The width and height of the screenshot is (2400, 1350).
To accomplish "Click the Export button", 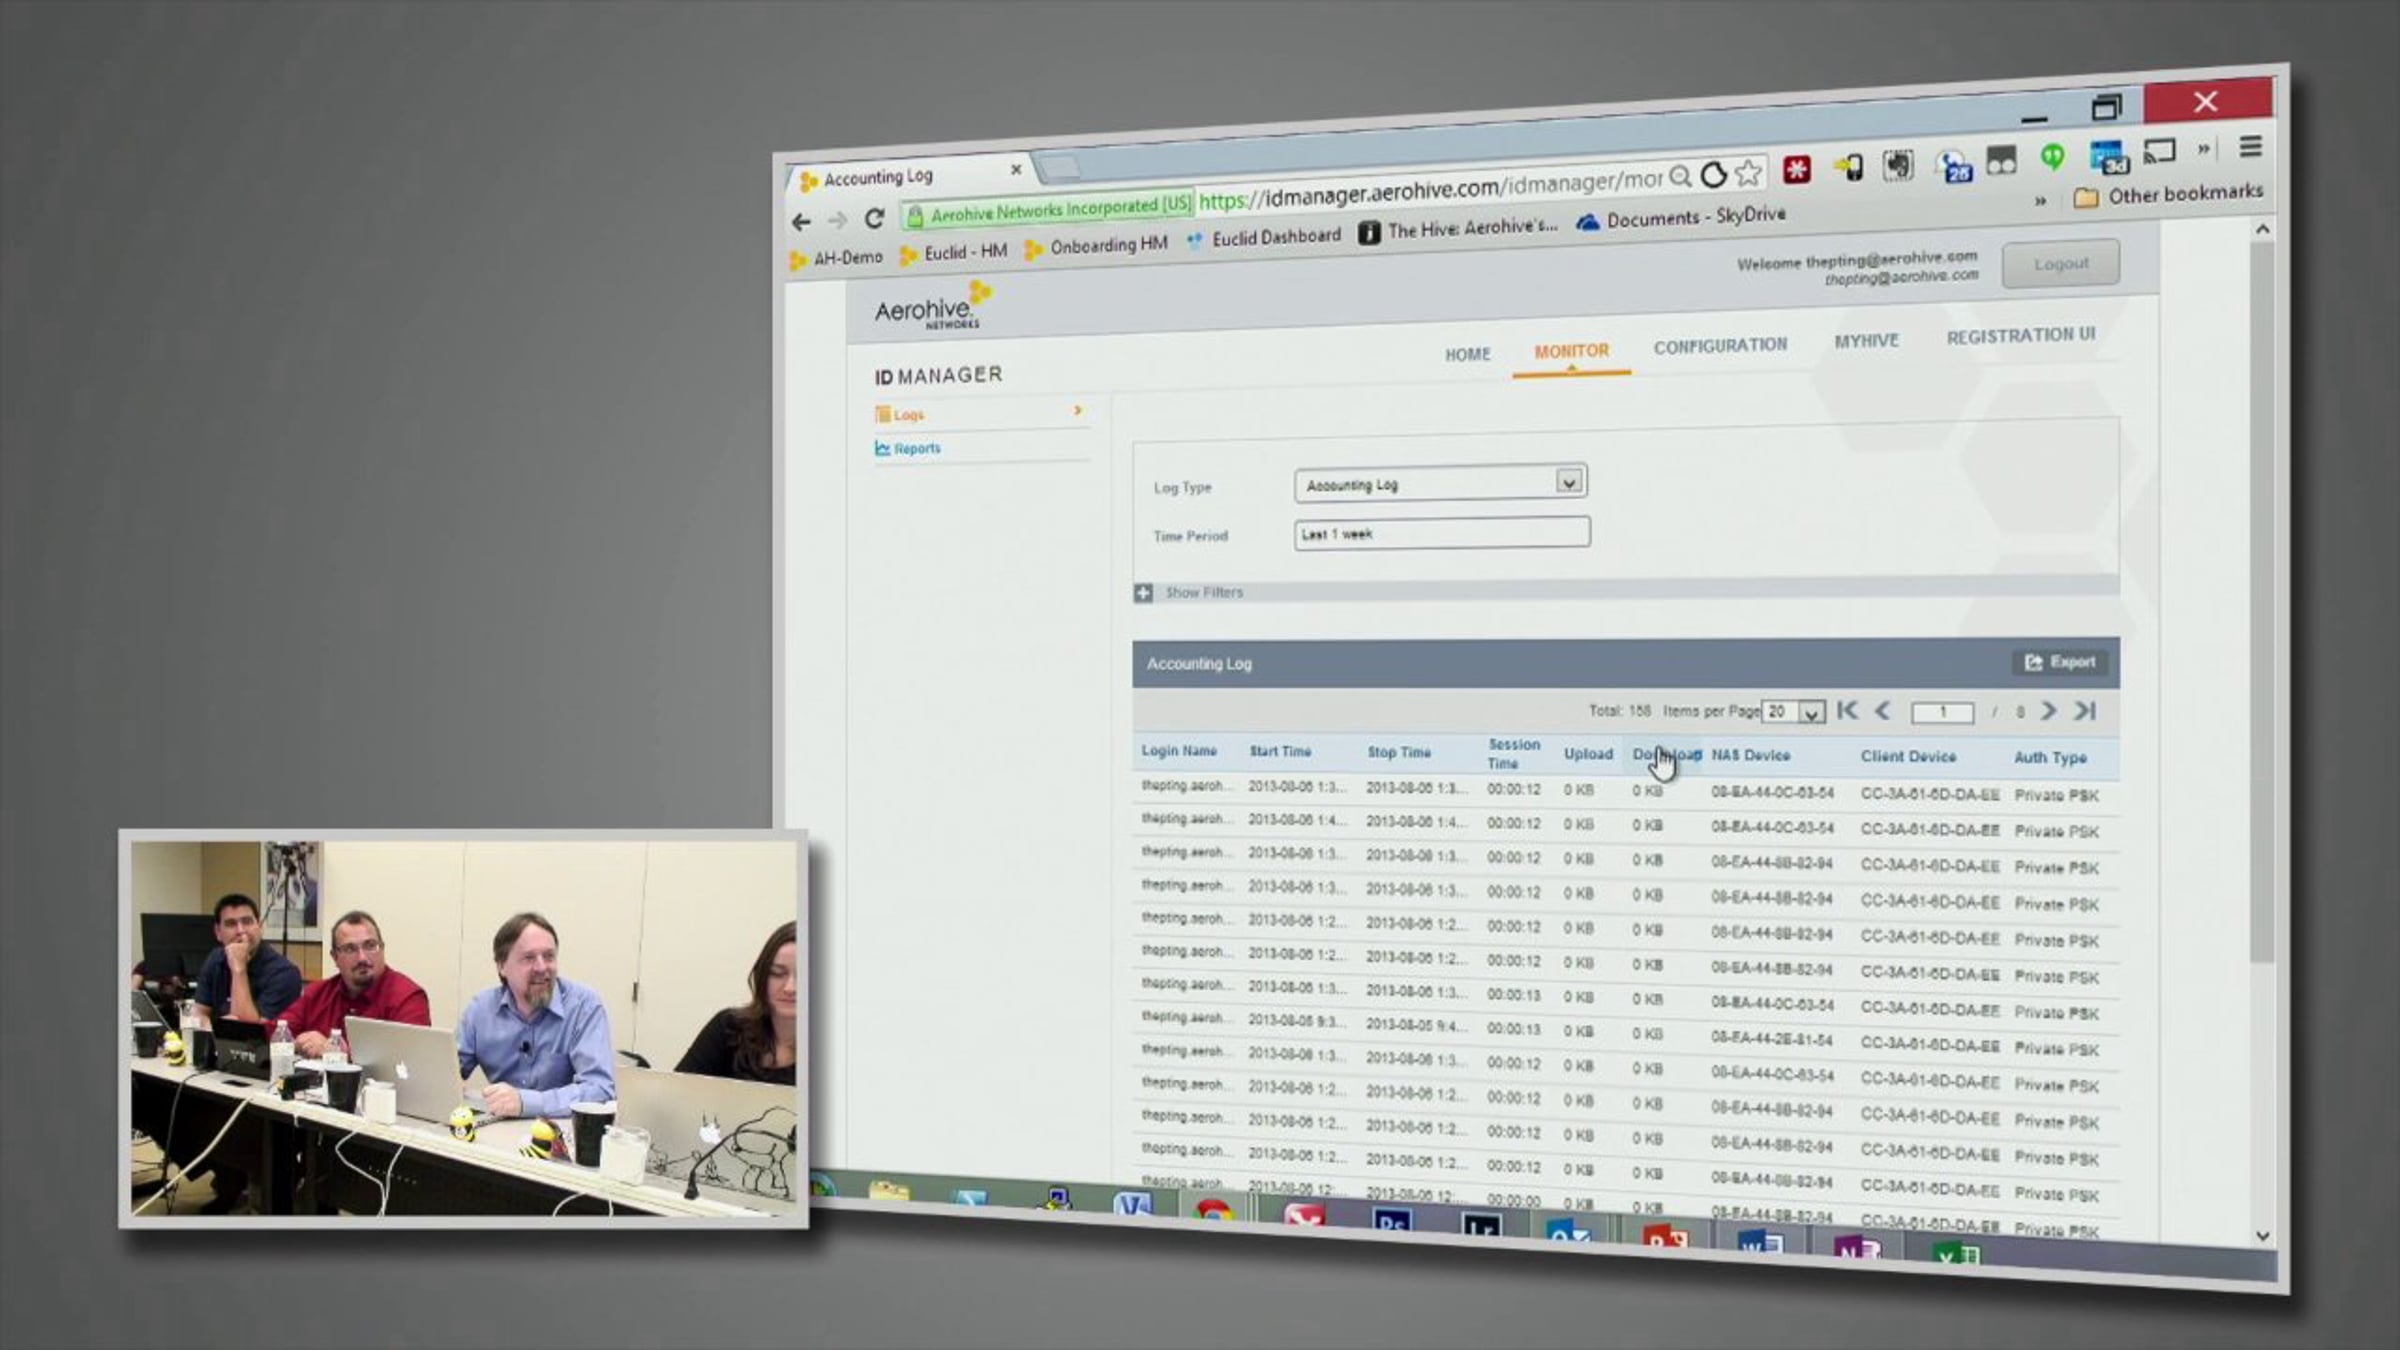I will (x=2060, y=662).
